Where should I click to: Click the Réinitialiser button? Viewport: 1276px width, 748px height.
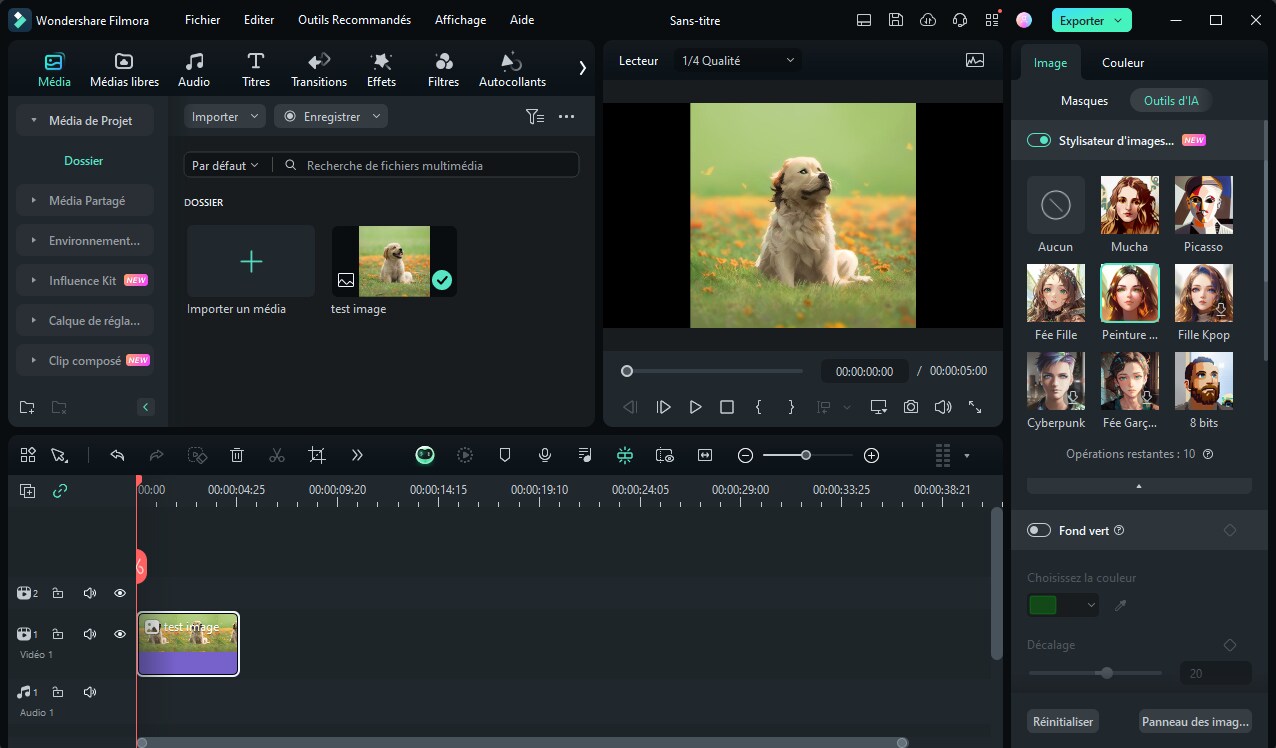1062,721
